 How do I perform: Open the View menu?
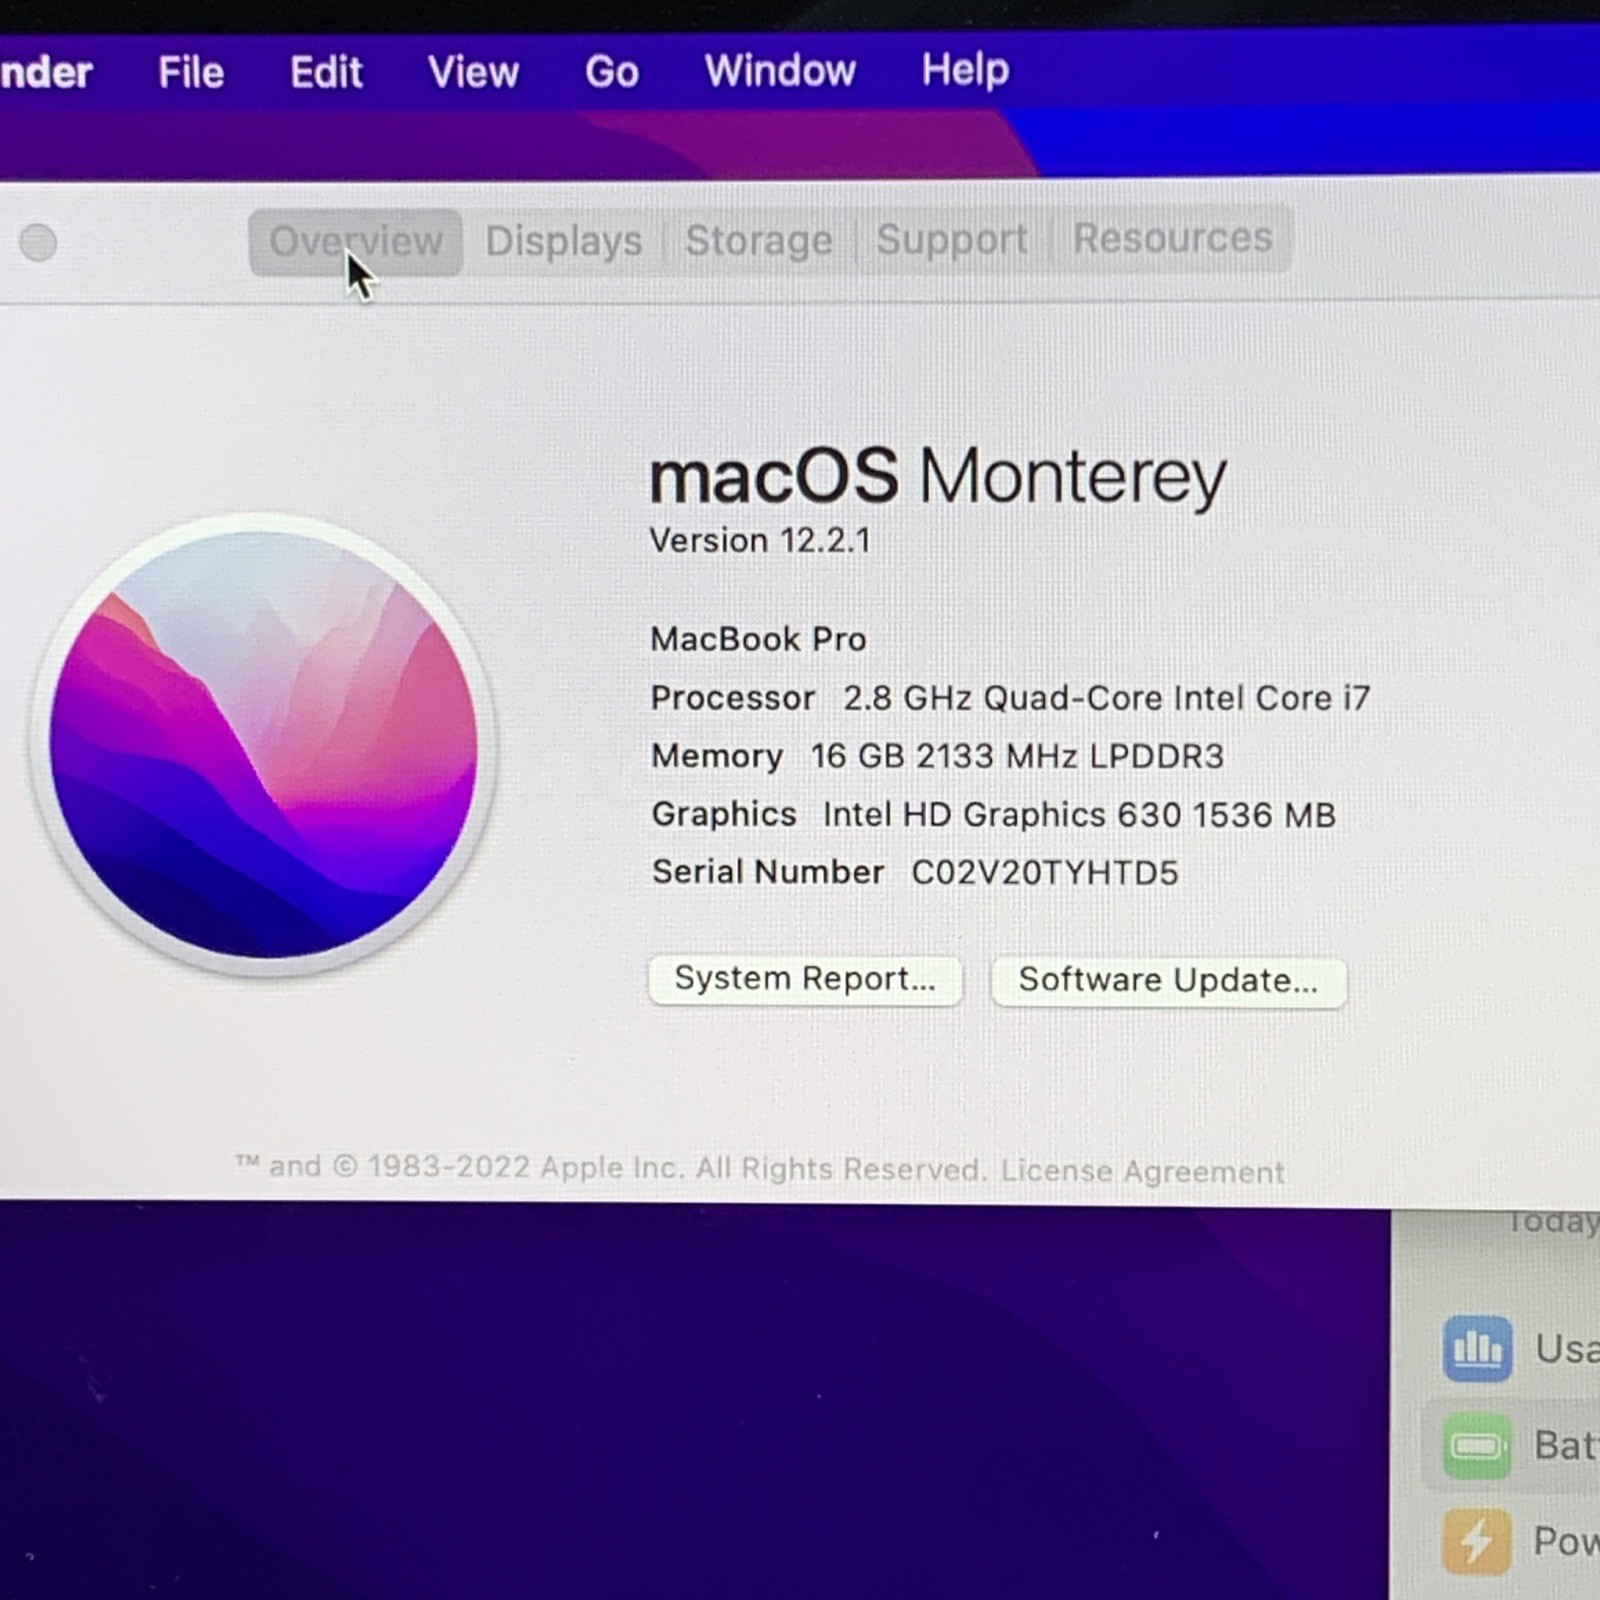point(473,72)
